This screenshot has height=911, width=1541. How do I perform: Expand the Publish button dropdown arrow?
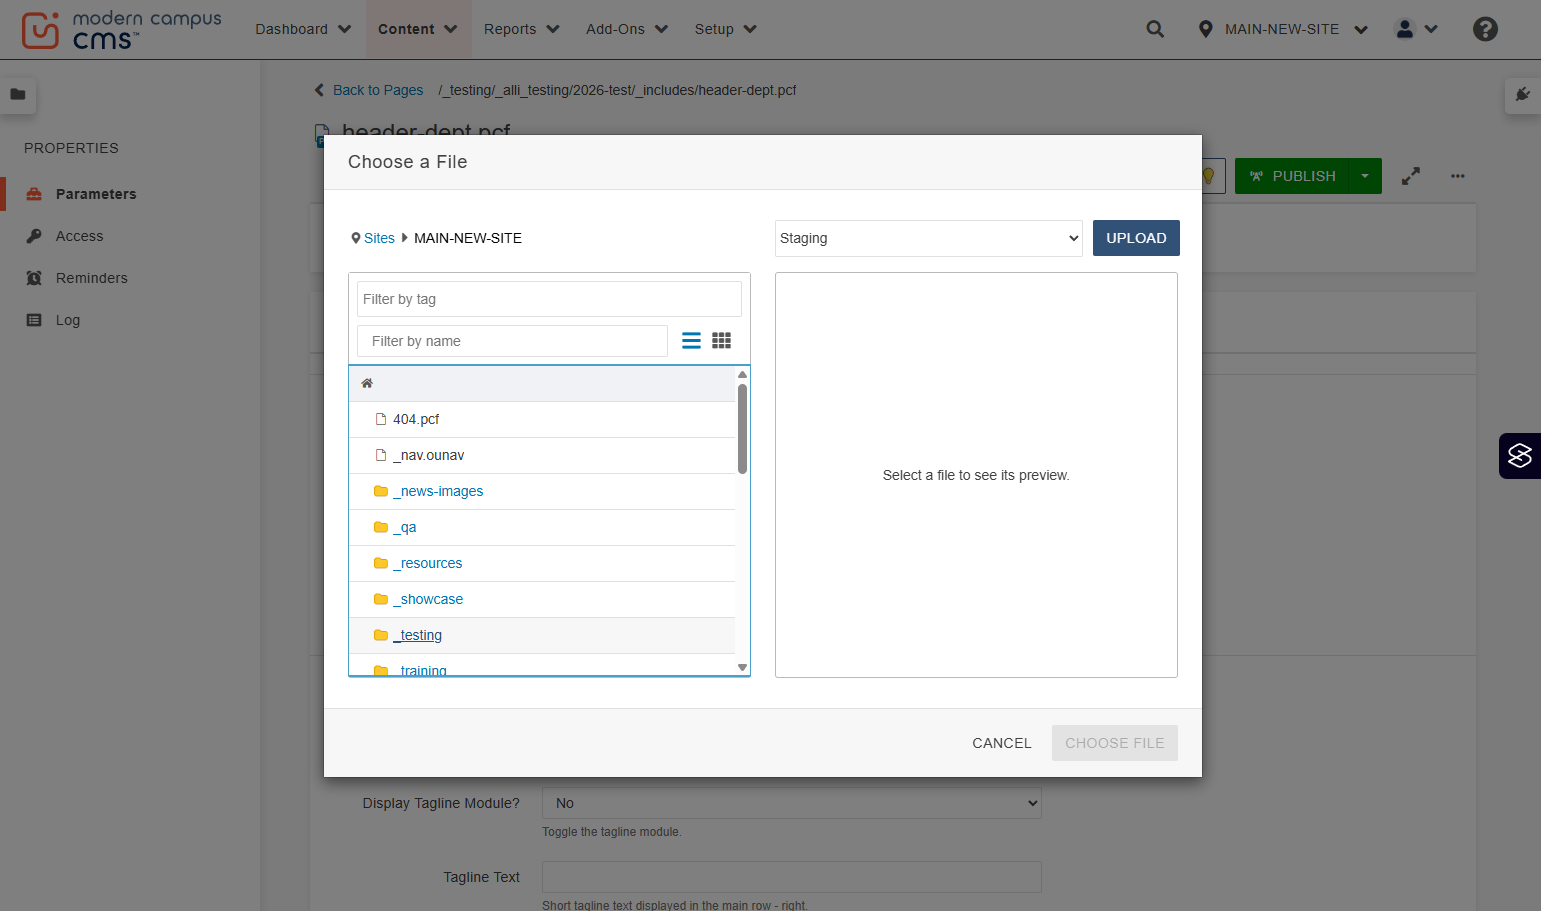click(1365, 176)
